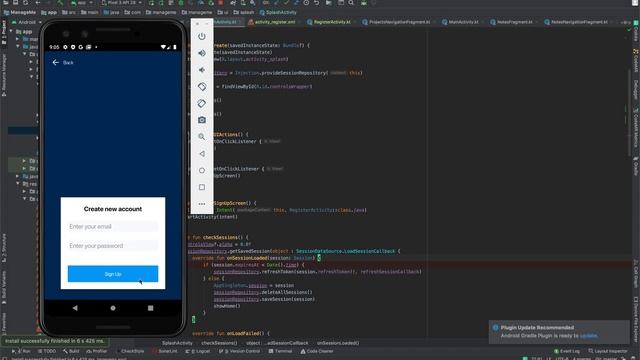Show hidden editor tabs dropdown
The image size is (640, 360).
(625, 22)
